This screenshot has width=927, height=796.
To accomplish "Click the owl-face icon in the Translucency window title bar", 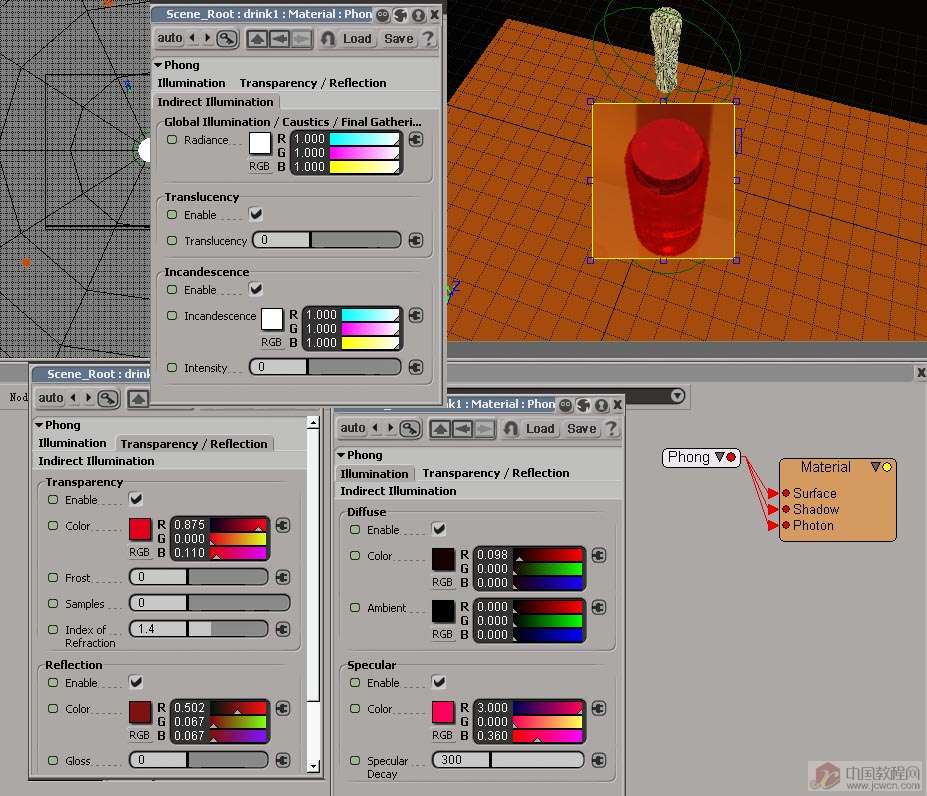I will (x=383, y=14).
